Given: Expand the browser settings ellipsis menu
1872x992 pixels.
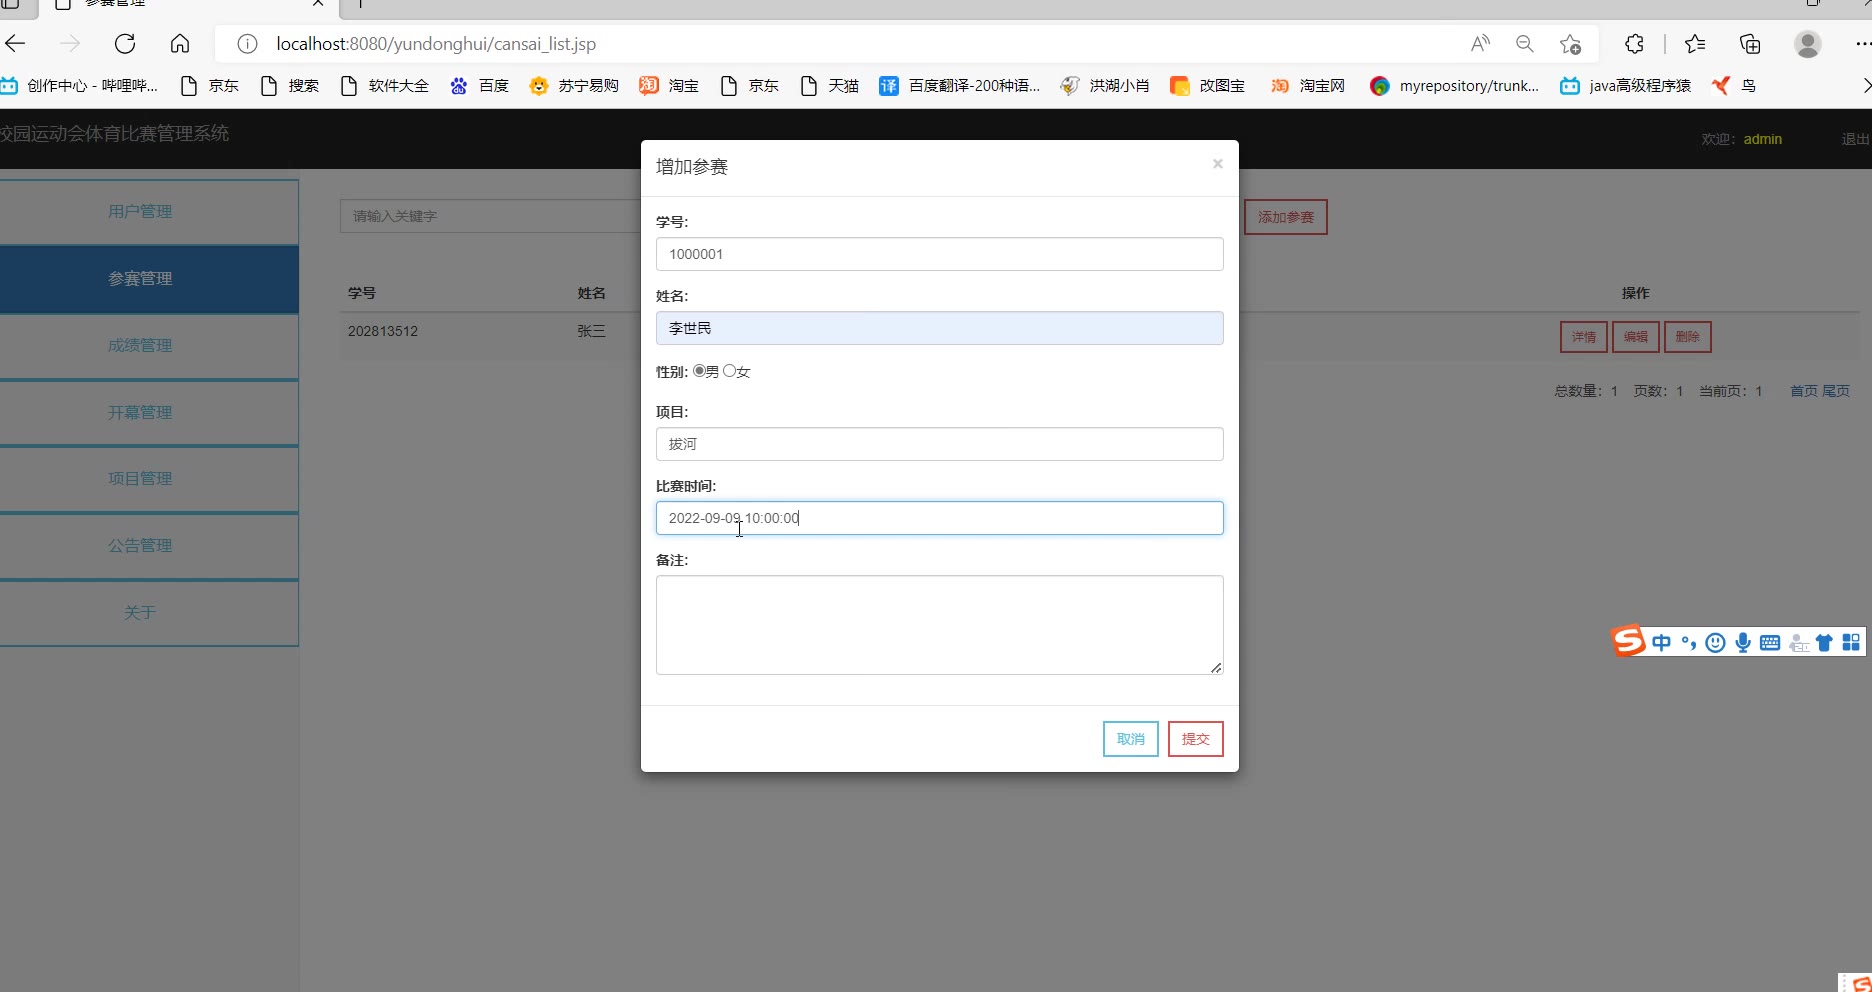Looking at the screenshot, I should click(1862, 44).
